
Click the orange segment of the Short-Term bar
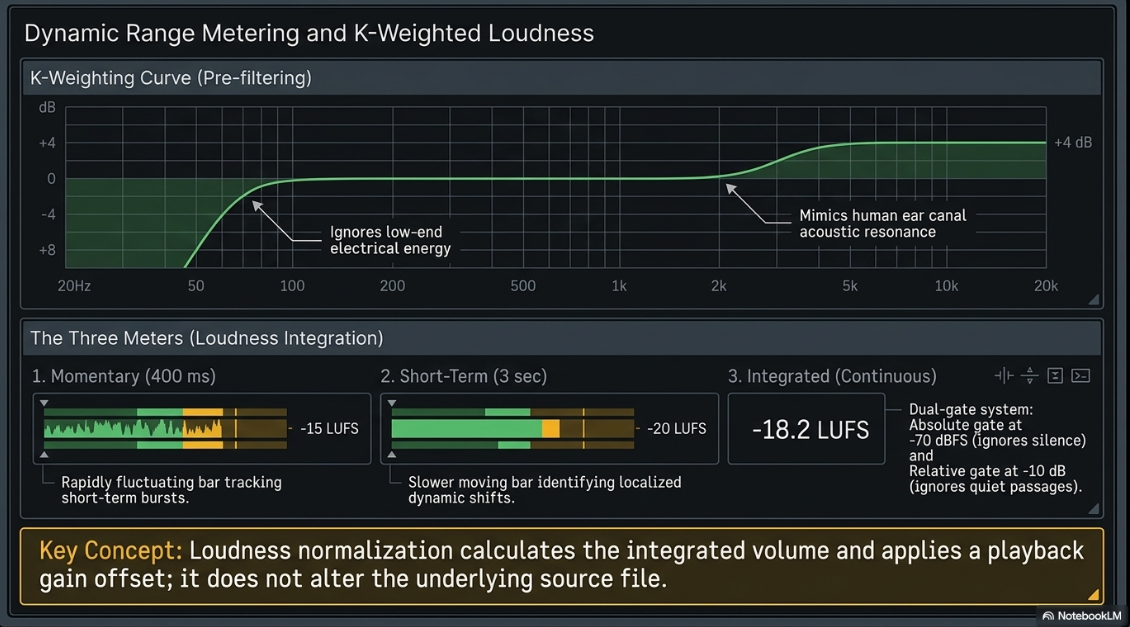pyautogui.click(x=551, y=429)
